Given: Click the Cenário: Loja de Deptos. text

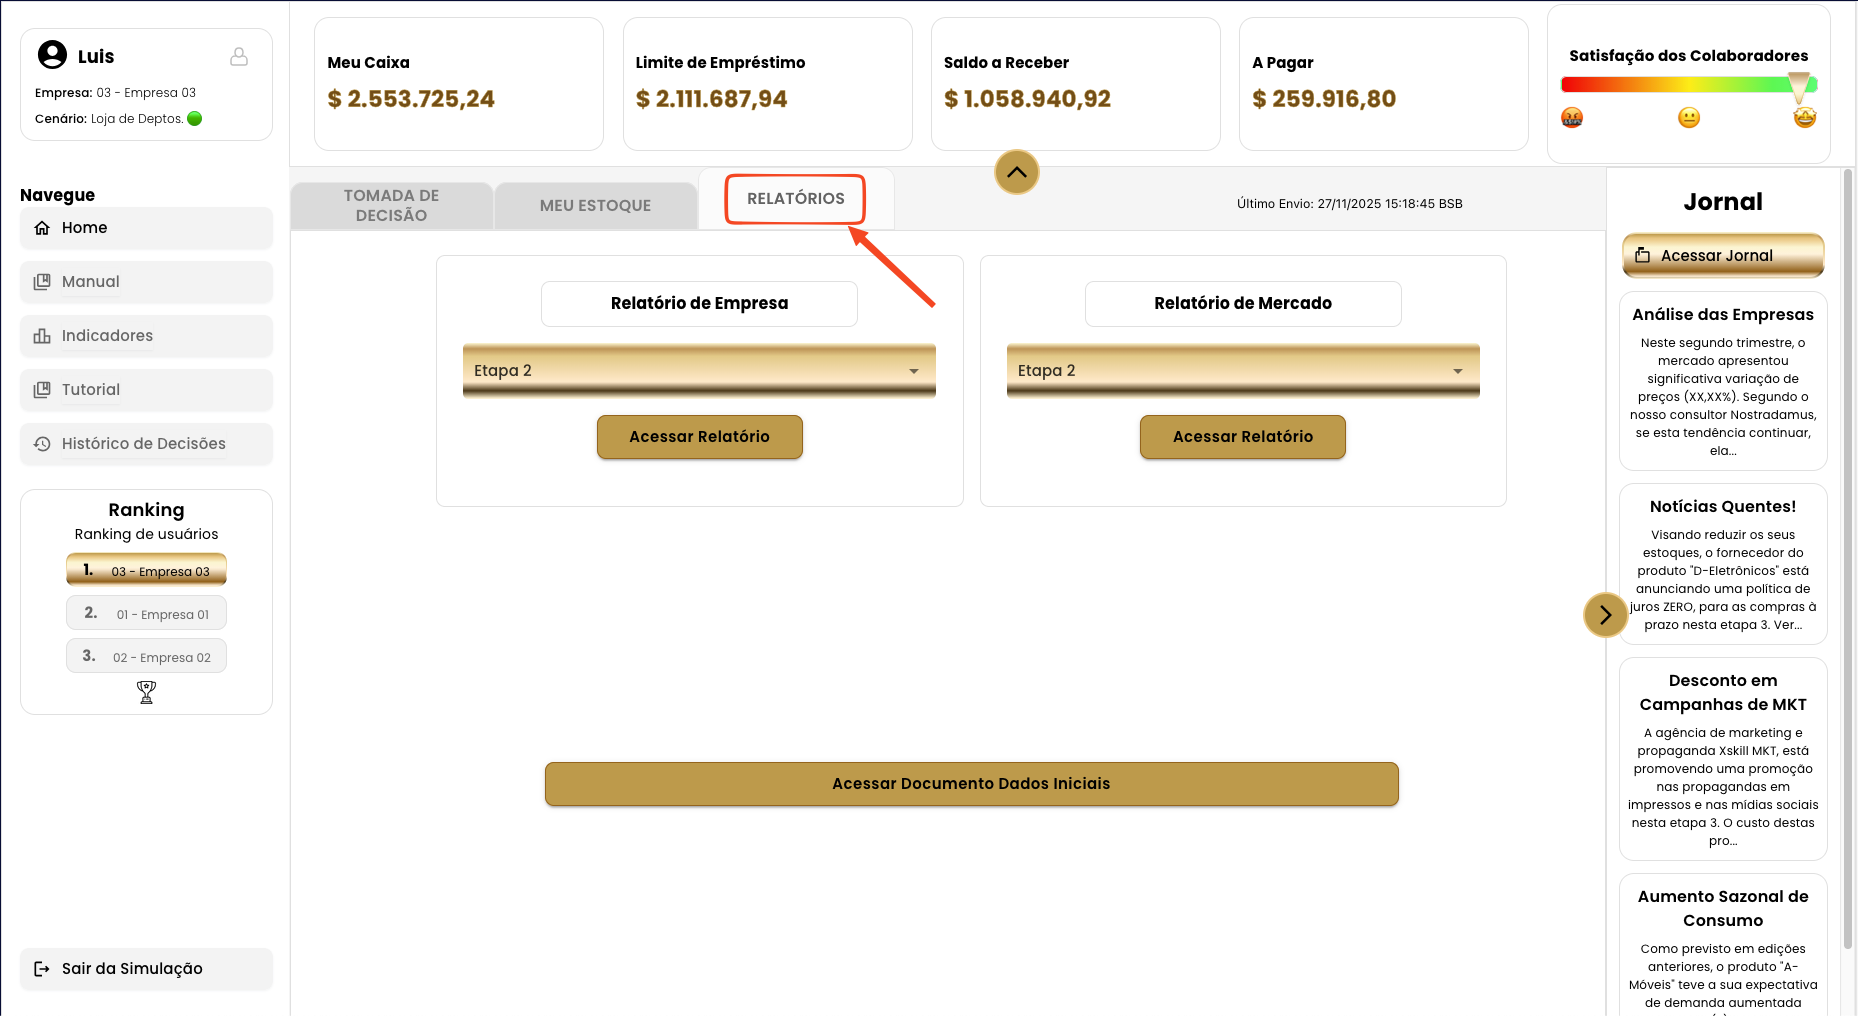Looking at the screenshot, I should [109, 119].
